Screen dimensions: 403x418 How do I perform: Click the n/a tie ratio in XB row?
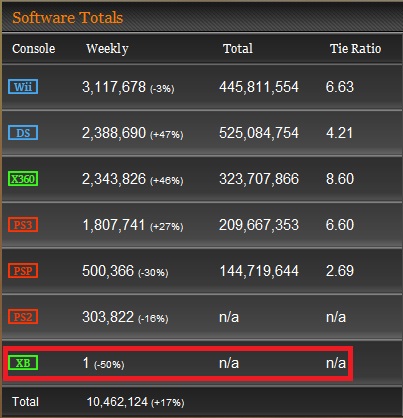pos(336,363)
